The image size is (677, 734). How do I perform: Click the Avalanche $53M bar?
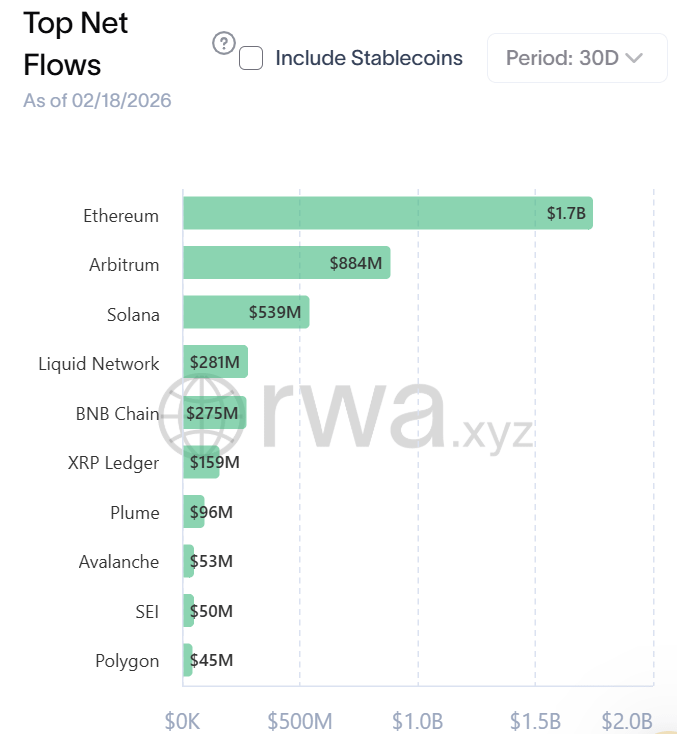(189, 561)
